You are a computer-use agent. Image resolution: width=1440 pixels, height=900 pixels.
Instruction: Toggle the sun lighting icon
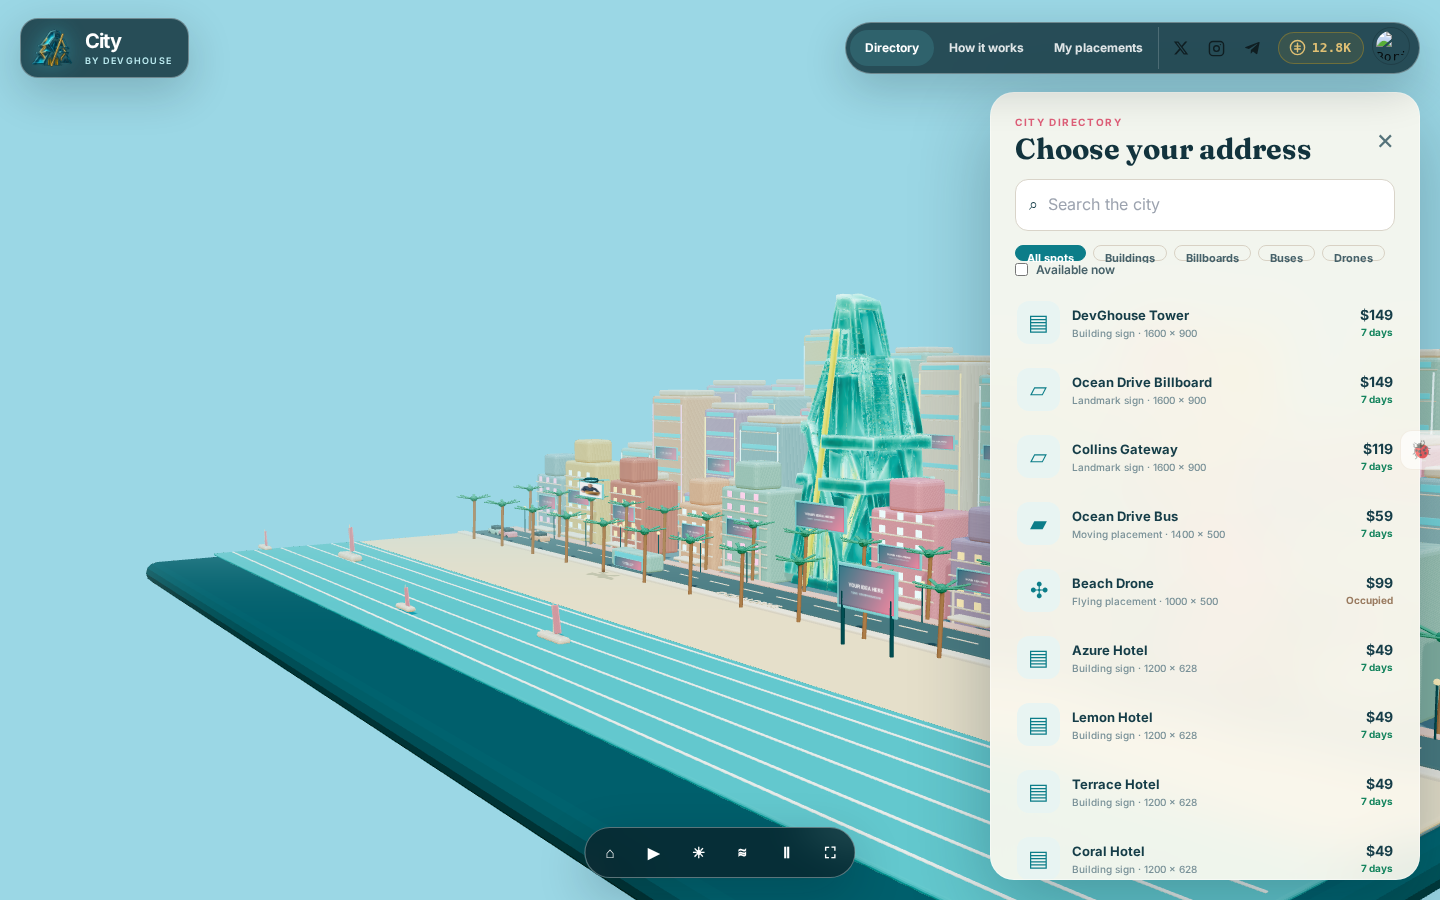pyautogui.click(x=698, y=853)
